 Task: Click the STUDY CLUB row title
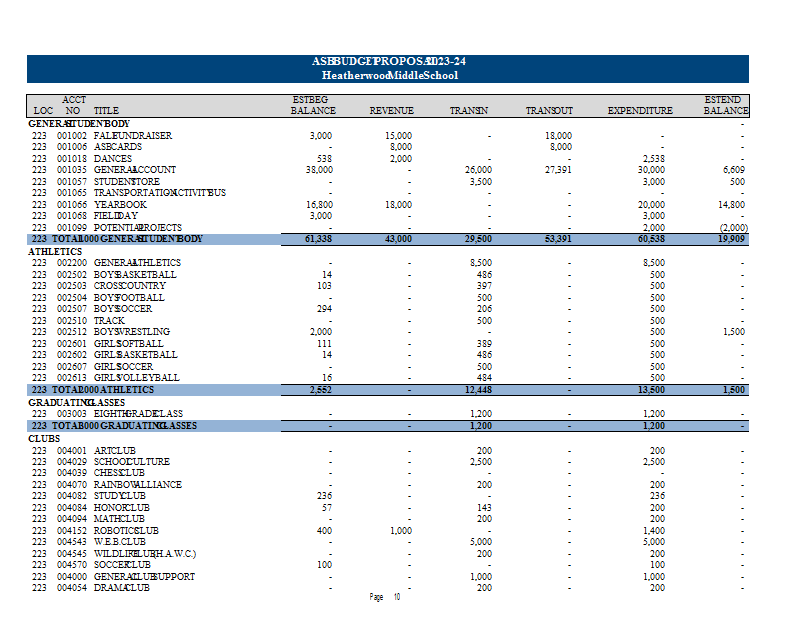point(119,496)
